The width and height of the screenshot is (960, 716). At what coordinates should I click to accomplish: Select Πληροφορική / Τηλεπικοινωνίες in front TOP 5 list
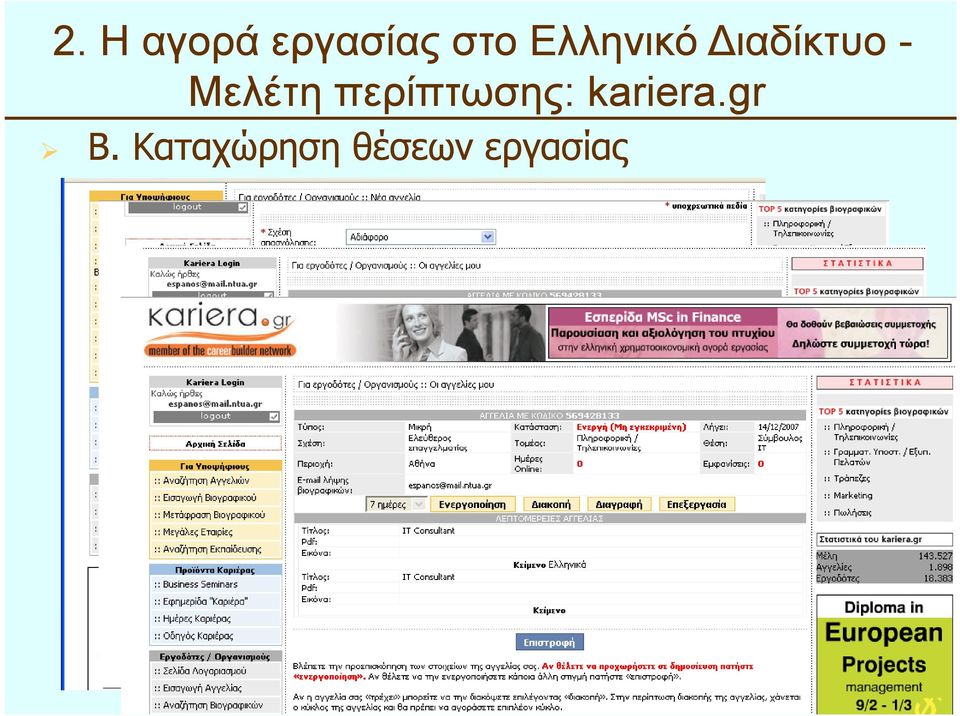[x=865, y=432]
